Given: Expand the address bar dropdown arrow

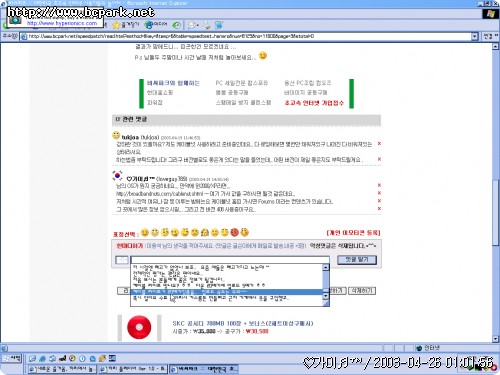Looking at the screenshot, I should (475, 36).
